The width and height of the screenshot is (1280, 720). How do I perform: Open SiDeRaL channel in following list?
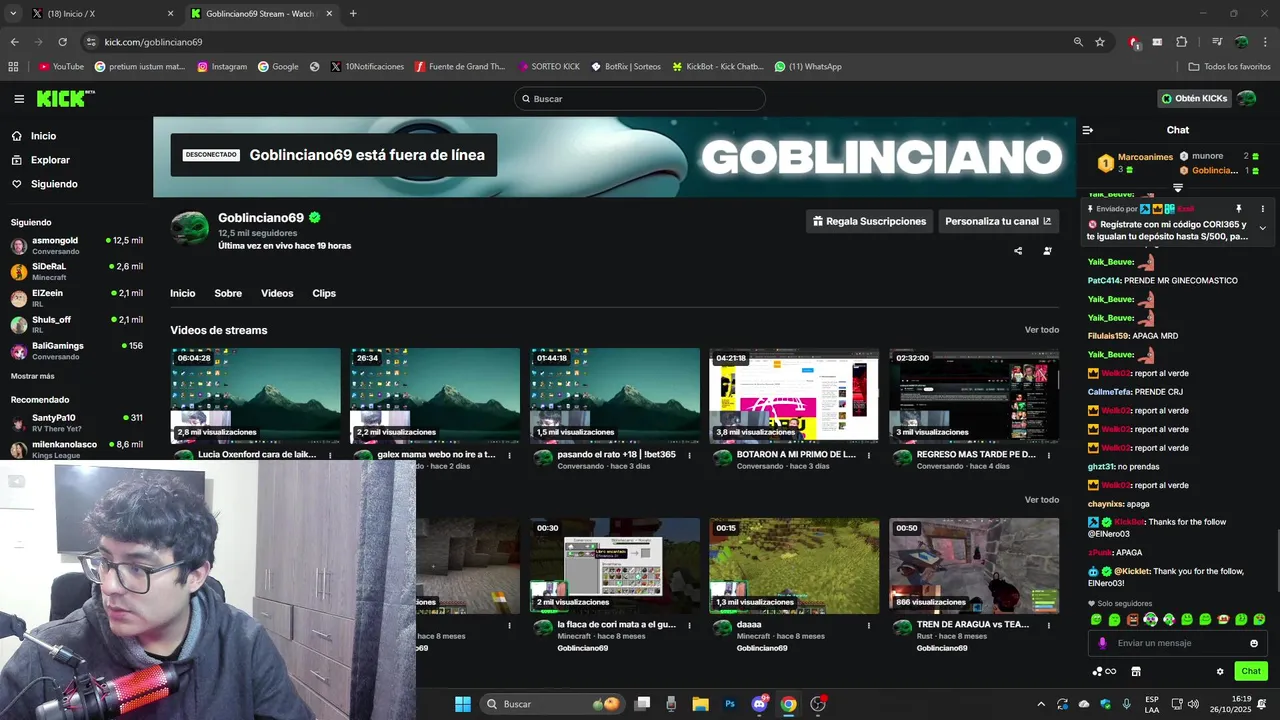[77, 271]
